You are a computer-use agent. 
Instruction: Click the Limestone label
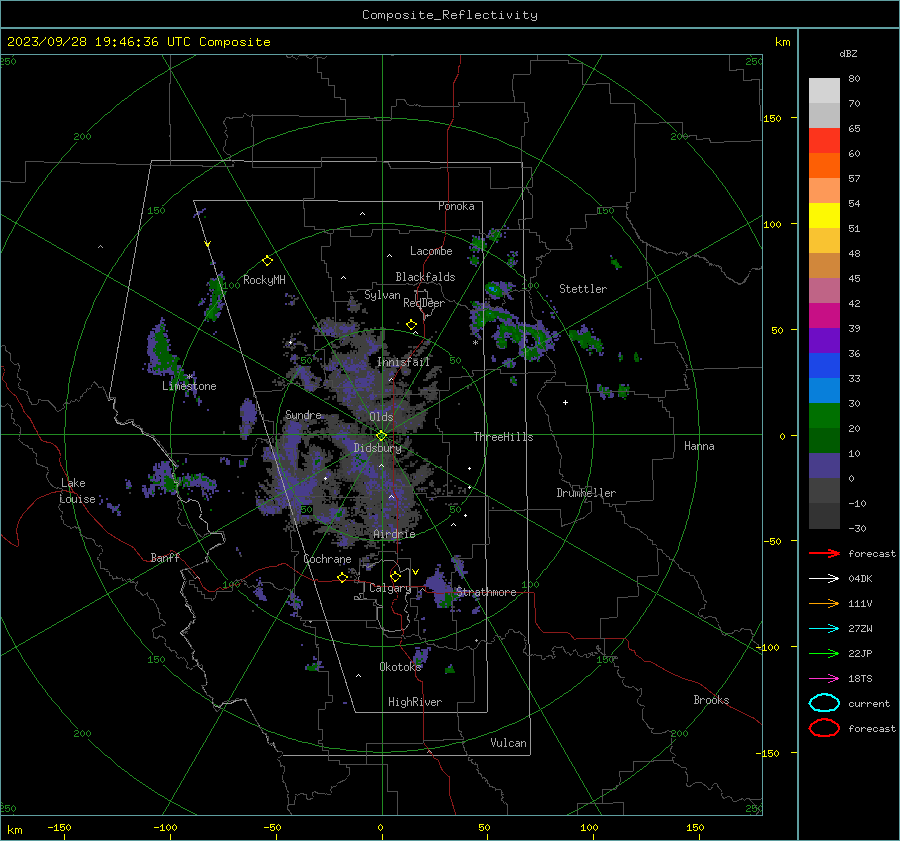[x=189, y=386]
